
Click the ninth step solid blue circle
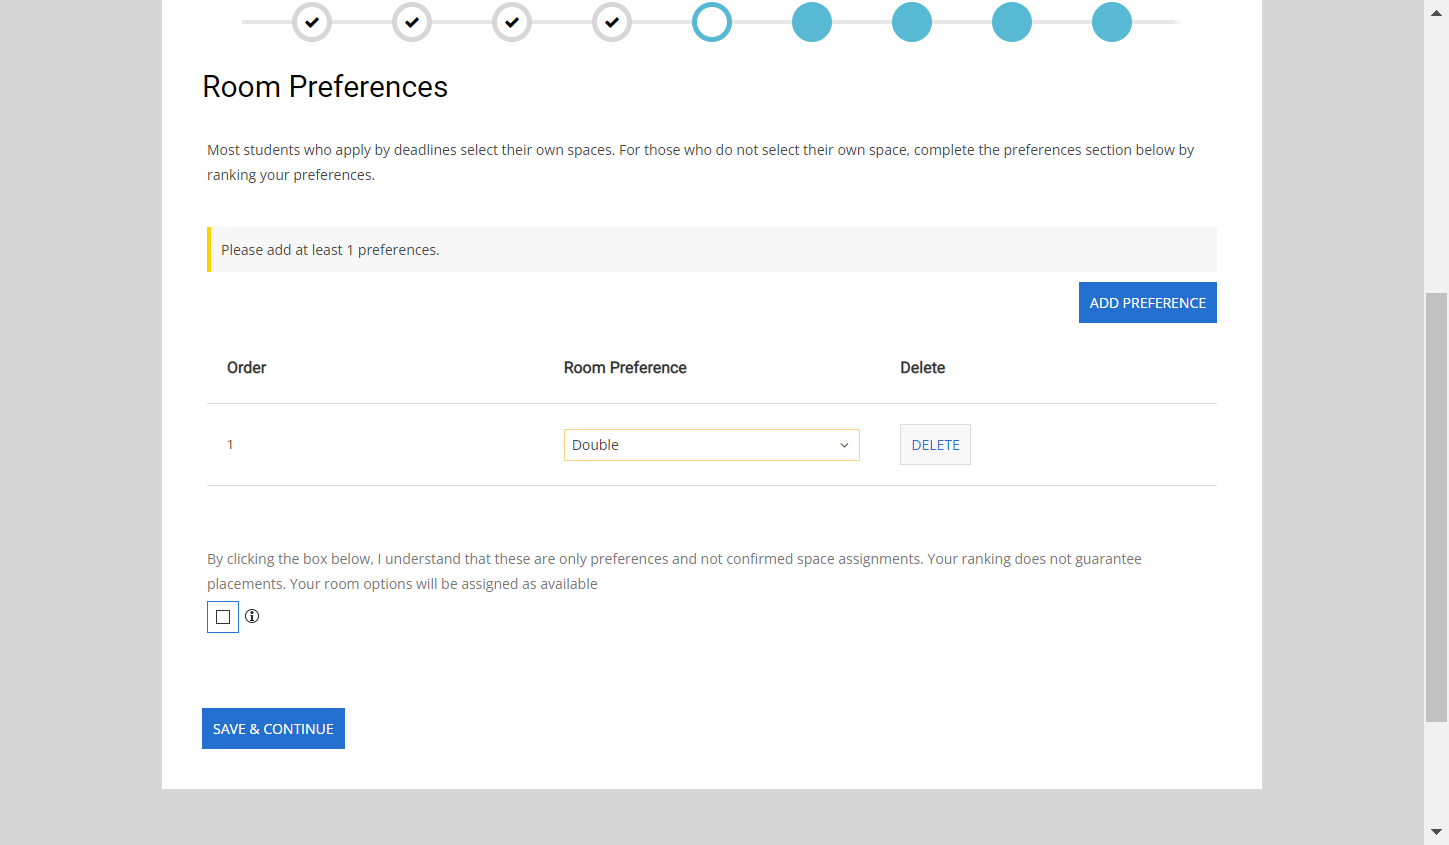(x=1112, y=21)
